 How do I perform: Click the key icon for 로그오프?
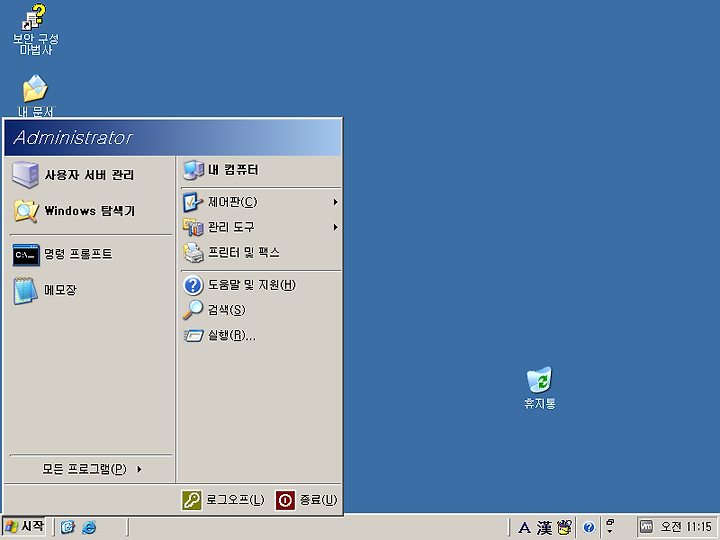[191, 500]
